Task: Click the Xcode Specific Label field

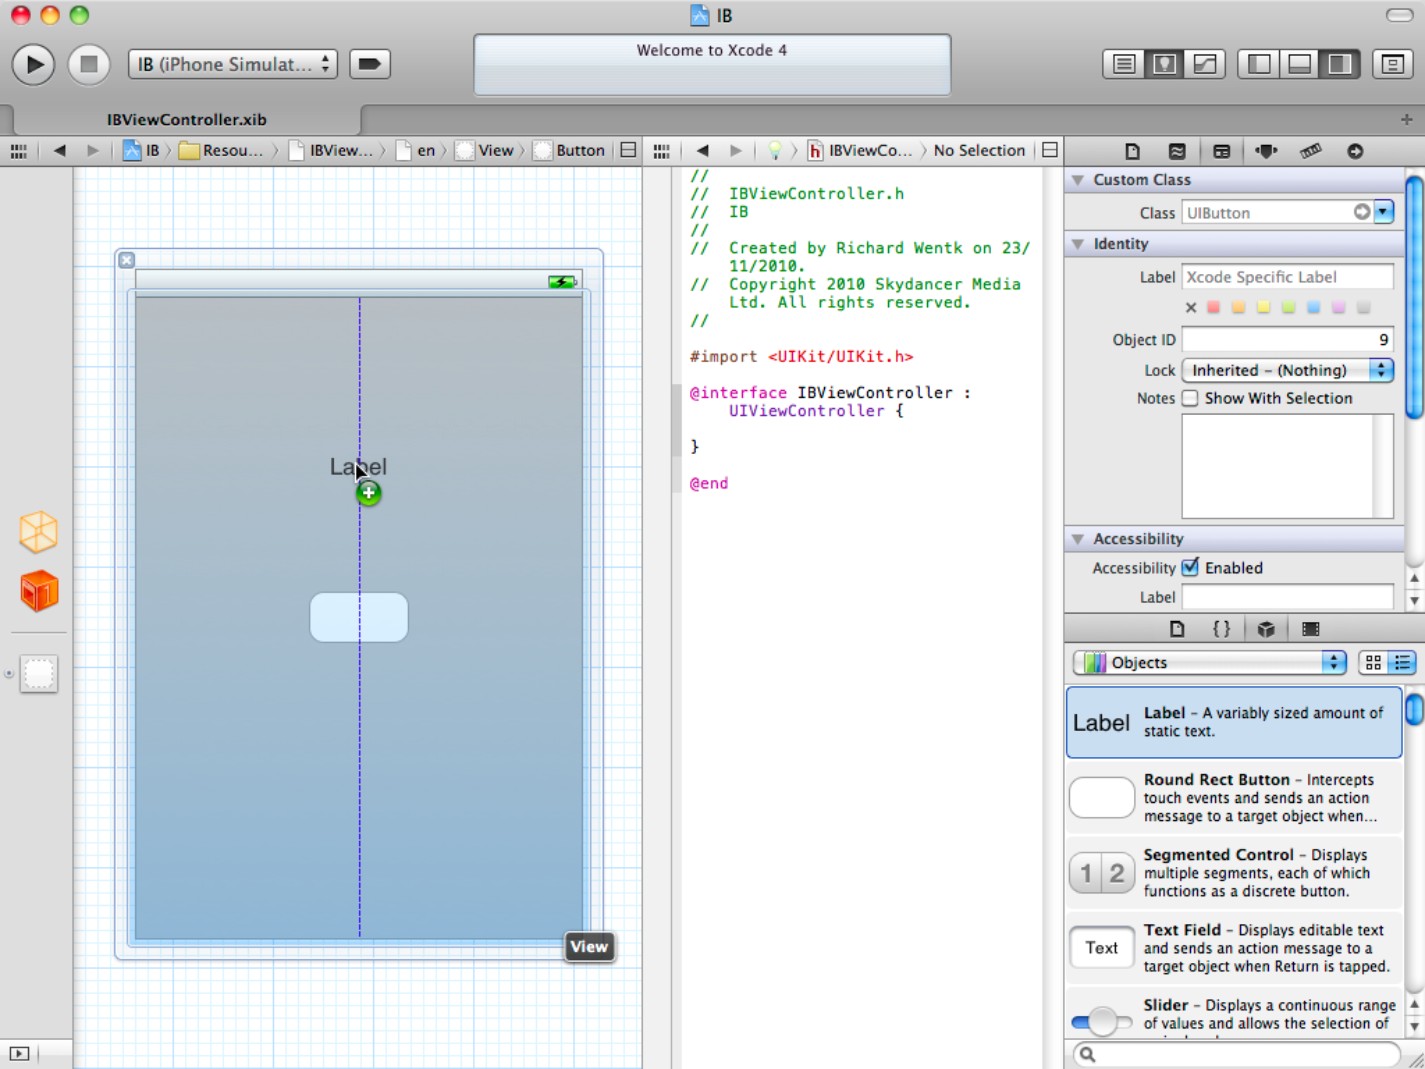Action: tap(1288, 277)
